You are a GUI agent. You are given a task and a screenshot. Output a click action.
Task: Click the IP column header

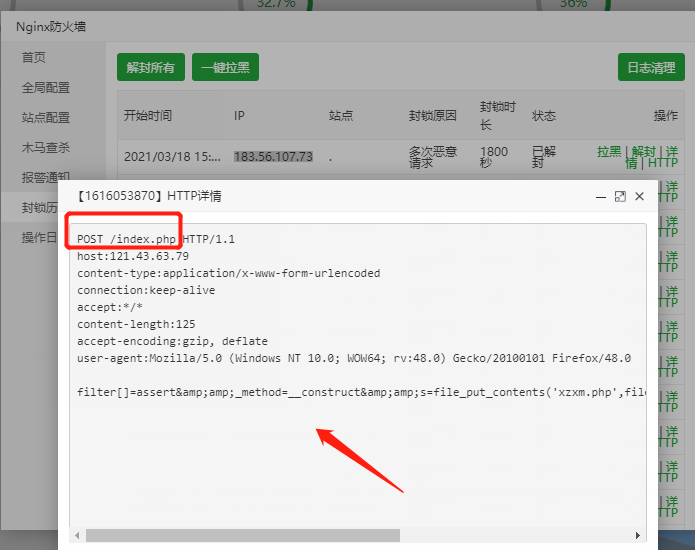239,116
